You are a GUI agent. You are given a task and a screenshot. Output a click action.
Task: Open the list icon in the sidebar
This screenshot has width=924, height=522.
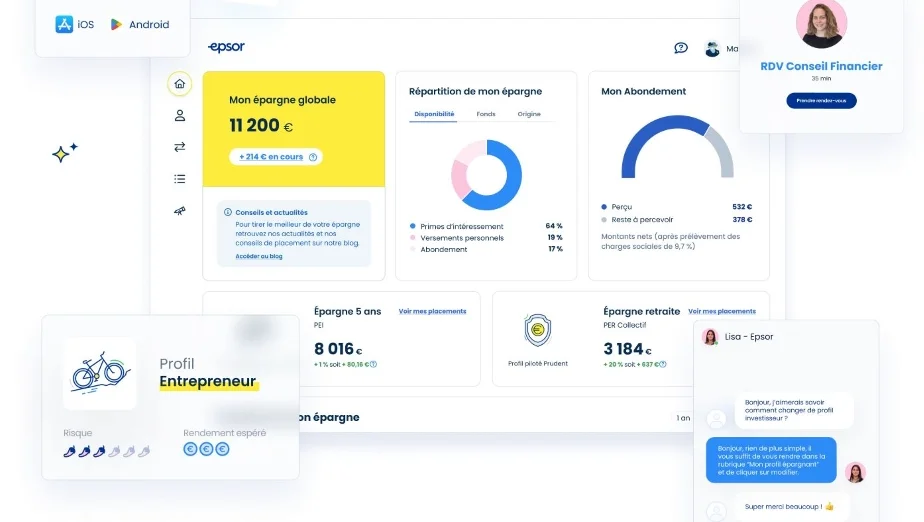pos(180,179)
